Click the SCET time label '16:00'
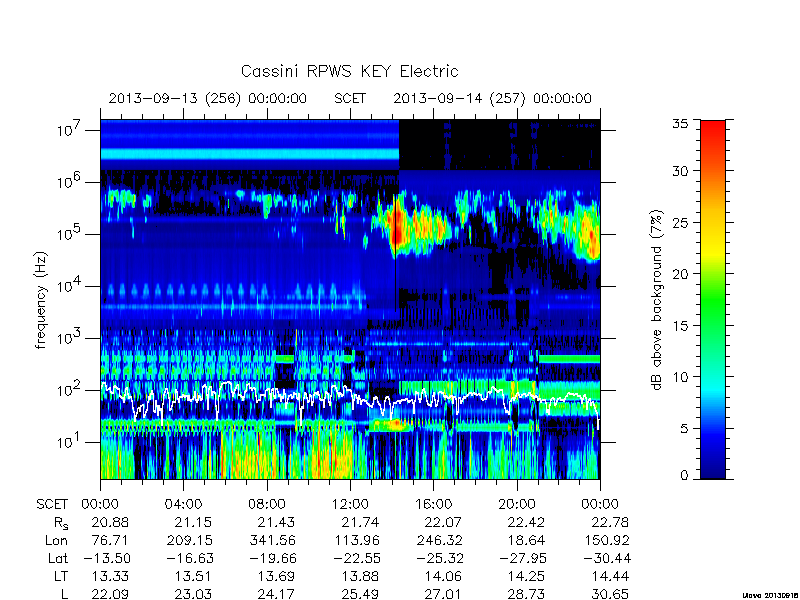800x600 pixels. point(433,504)
